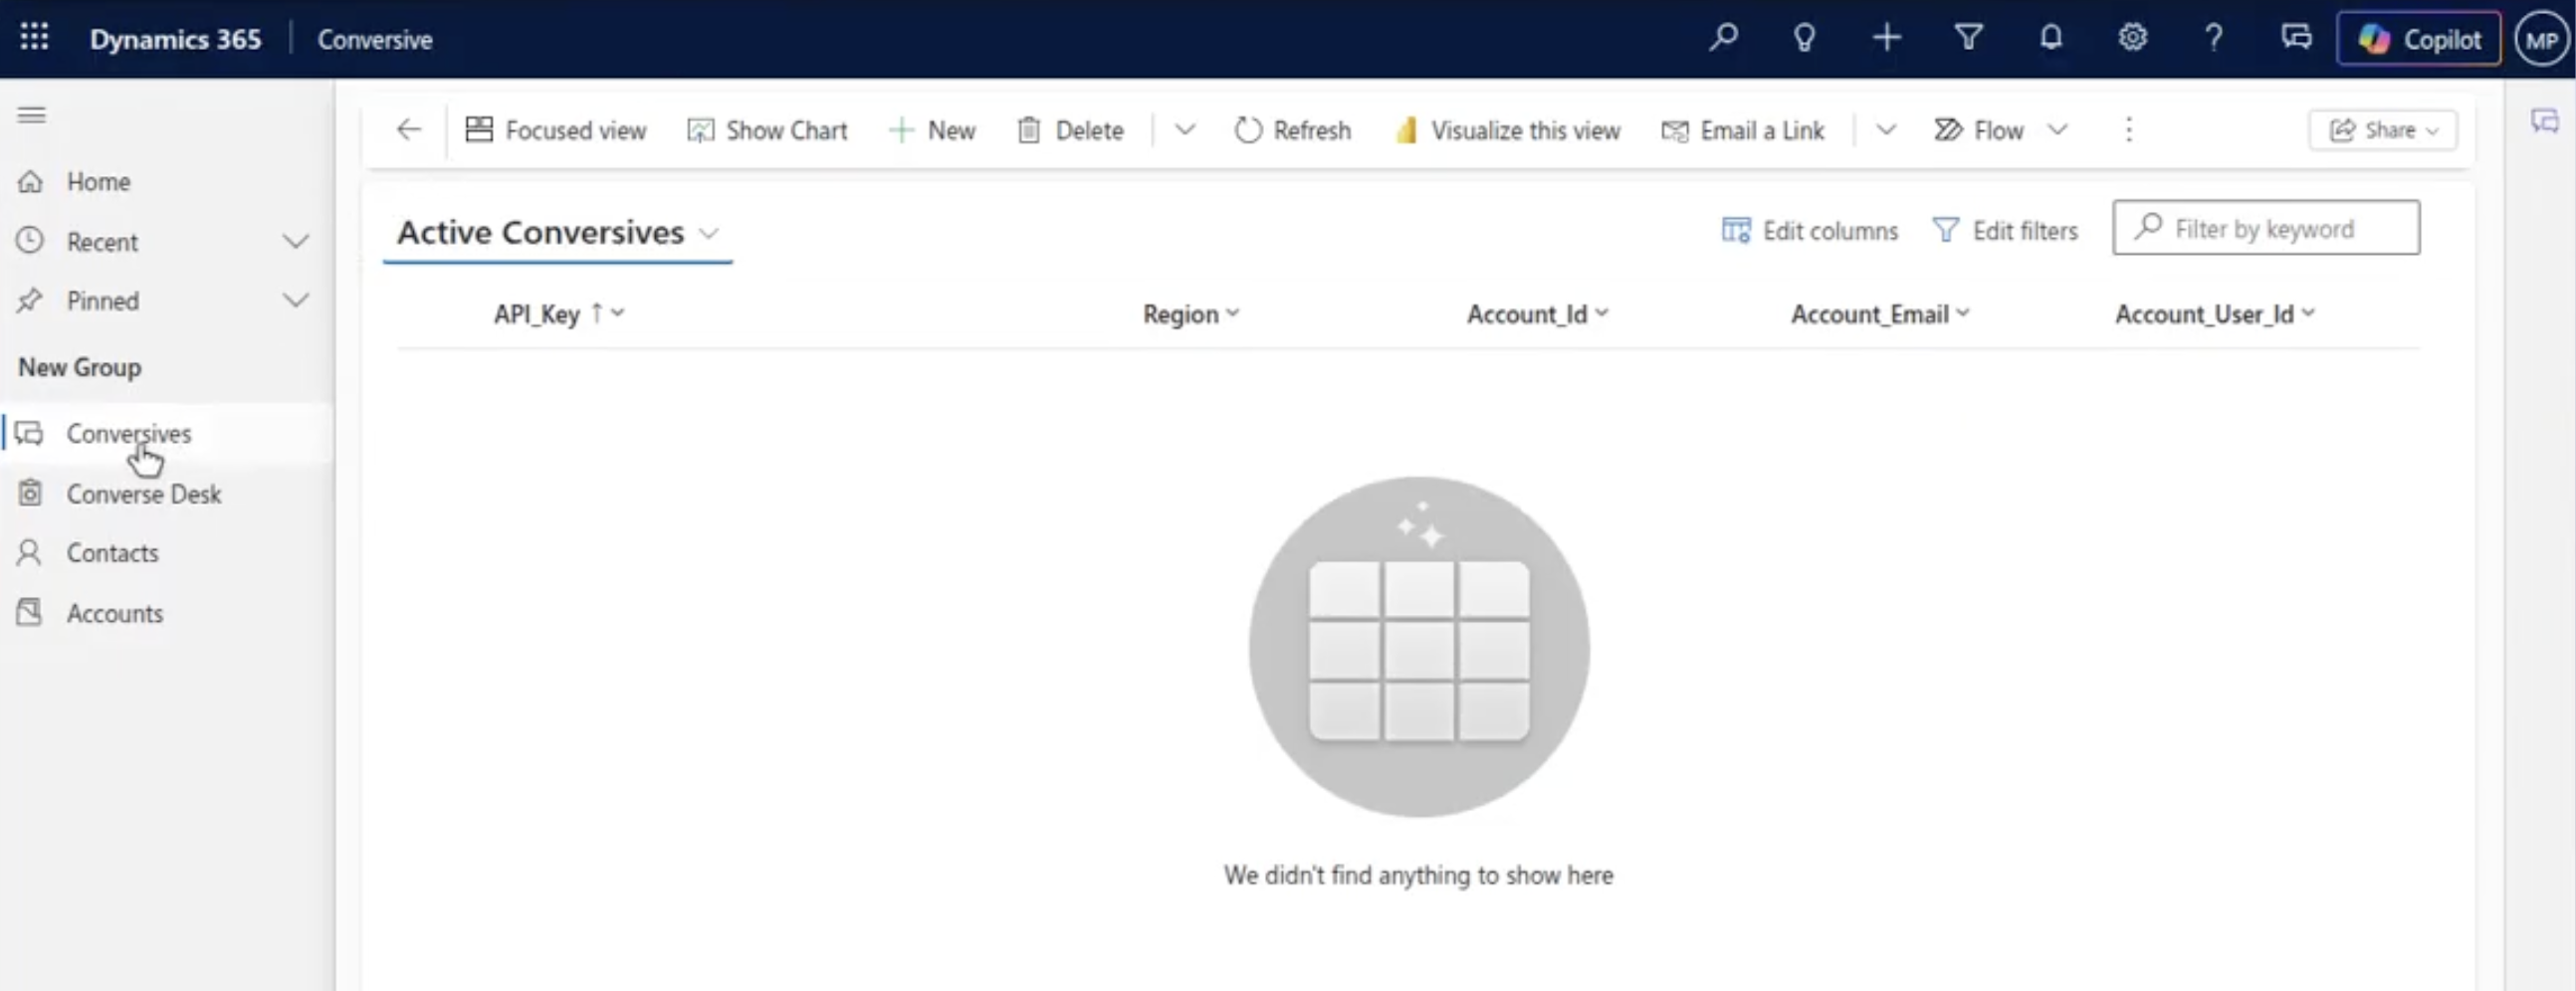The height and width of the screenshot is (991, 2576).
Task: Click the Filter by keyword field
Action: (2266, 228)
